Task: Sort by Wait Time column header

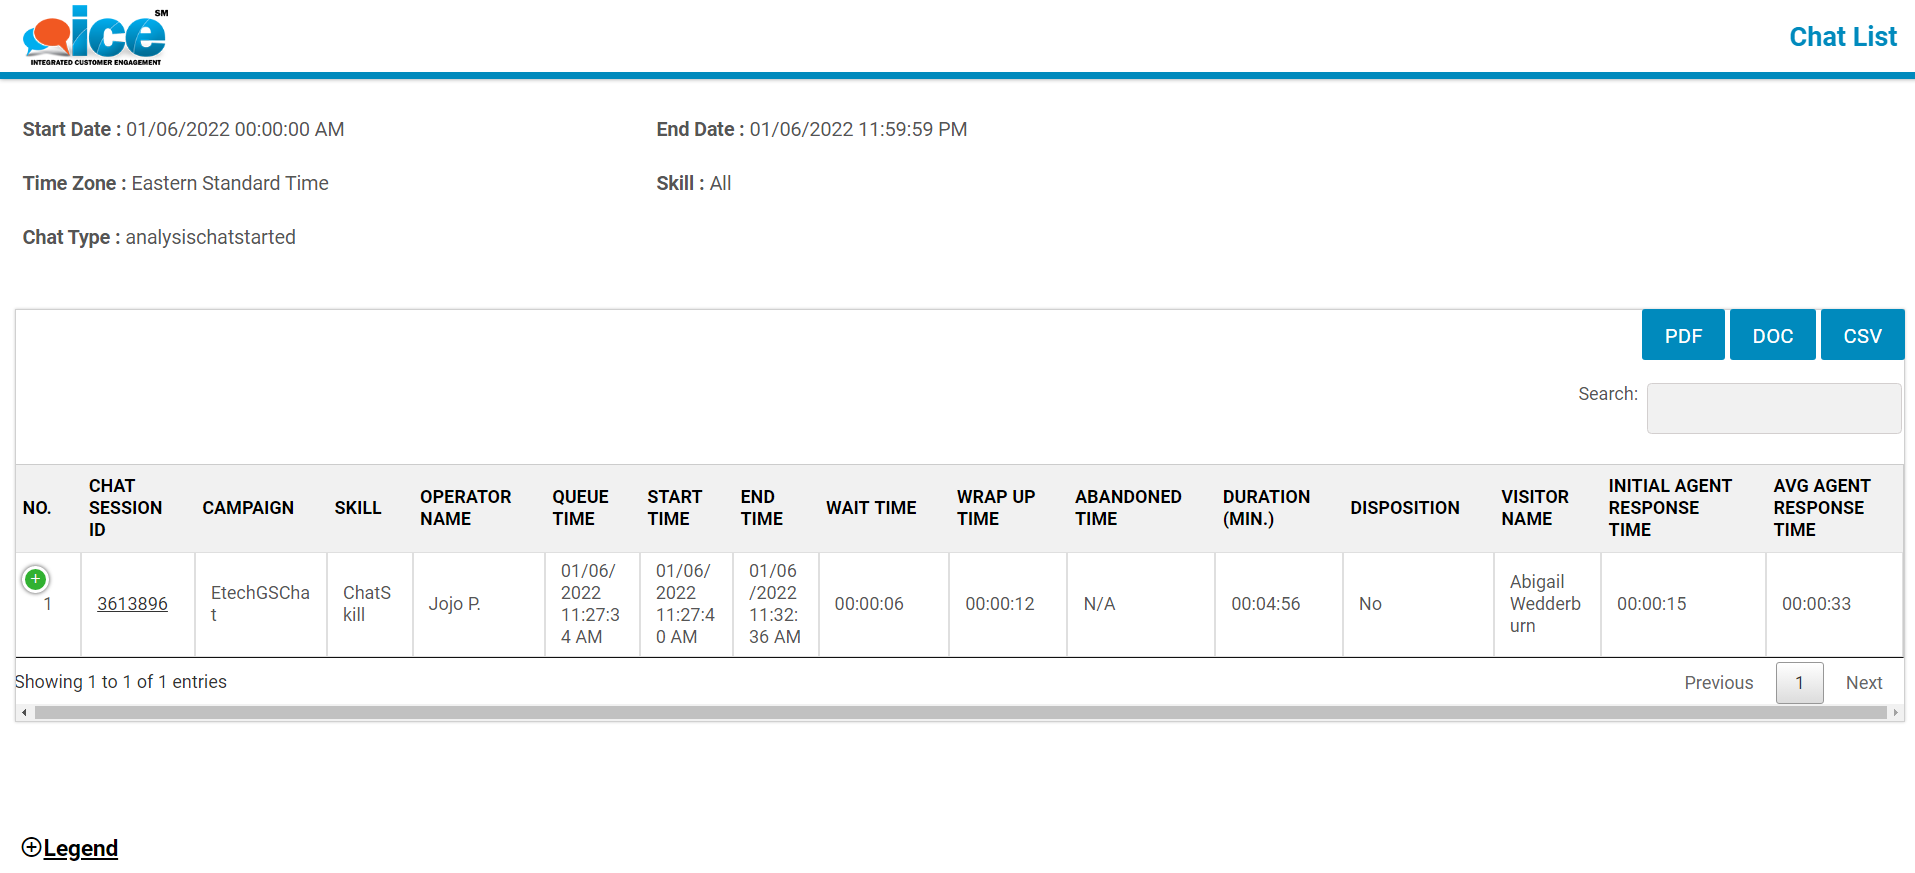Action: point(870,508)
